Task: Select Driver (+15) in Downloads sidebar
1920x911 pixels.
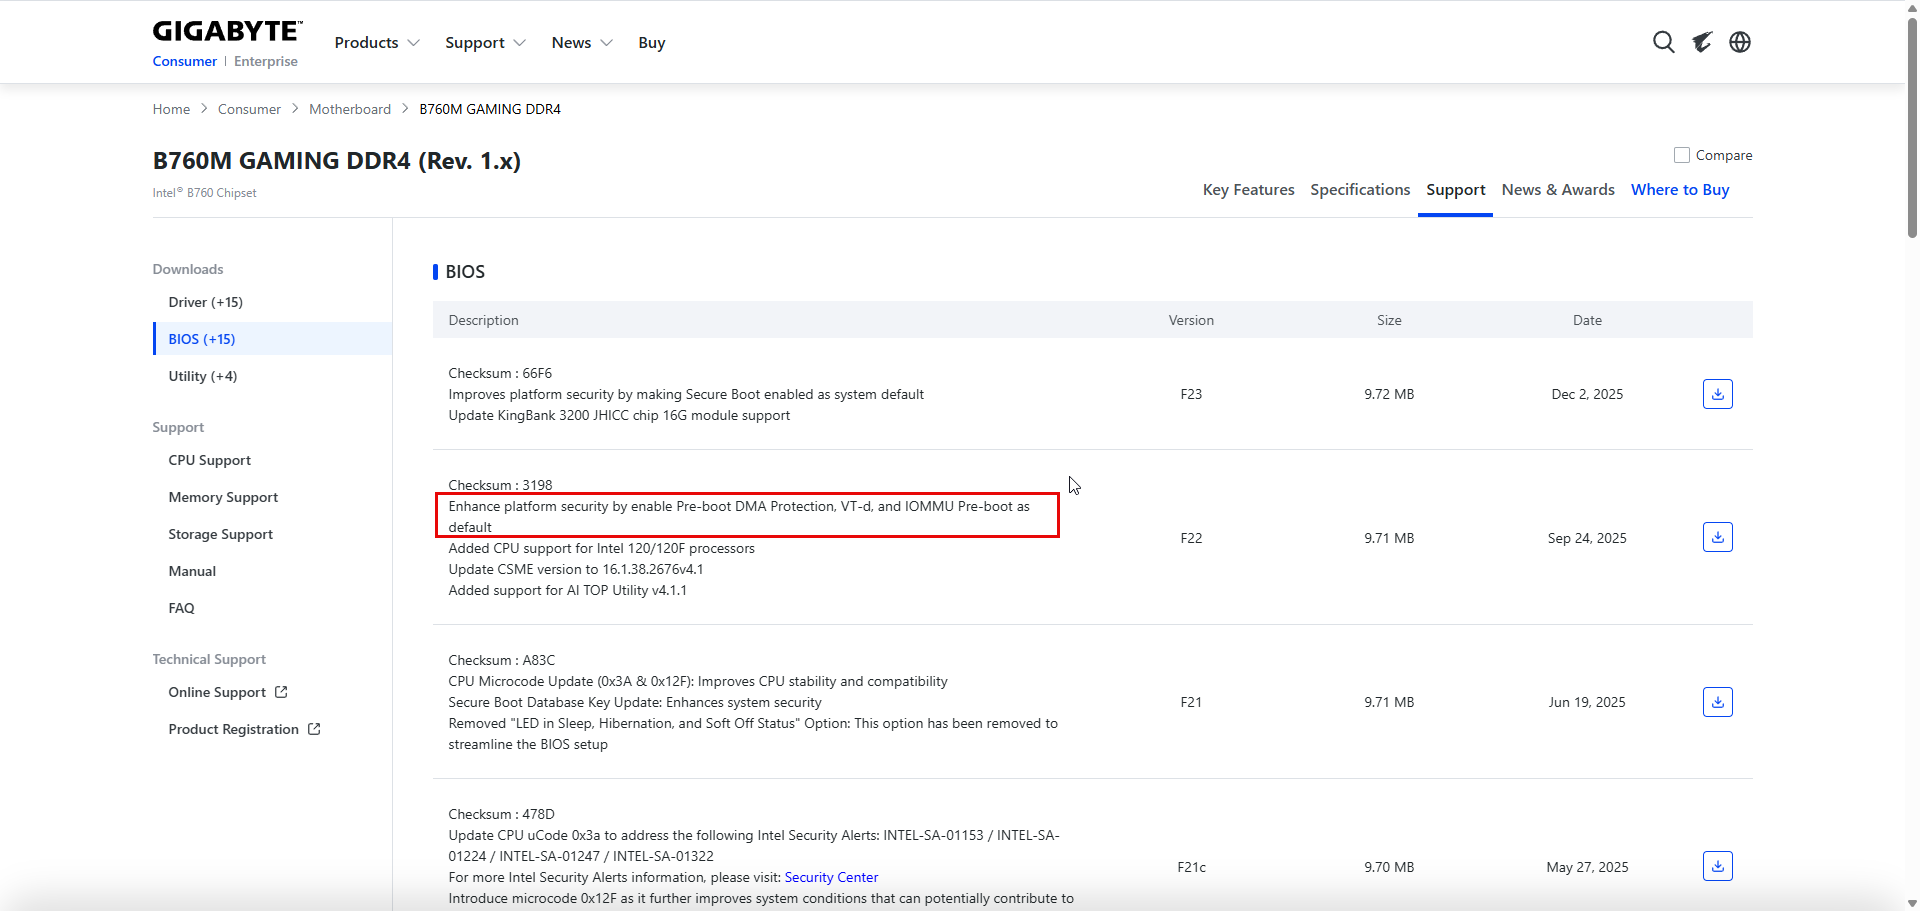Action: tap(206, 302)
